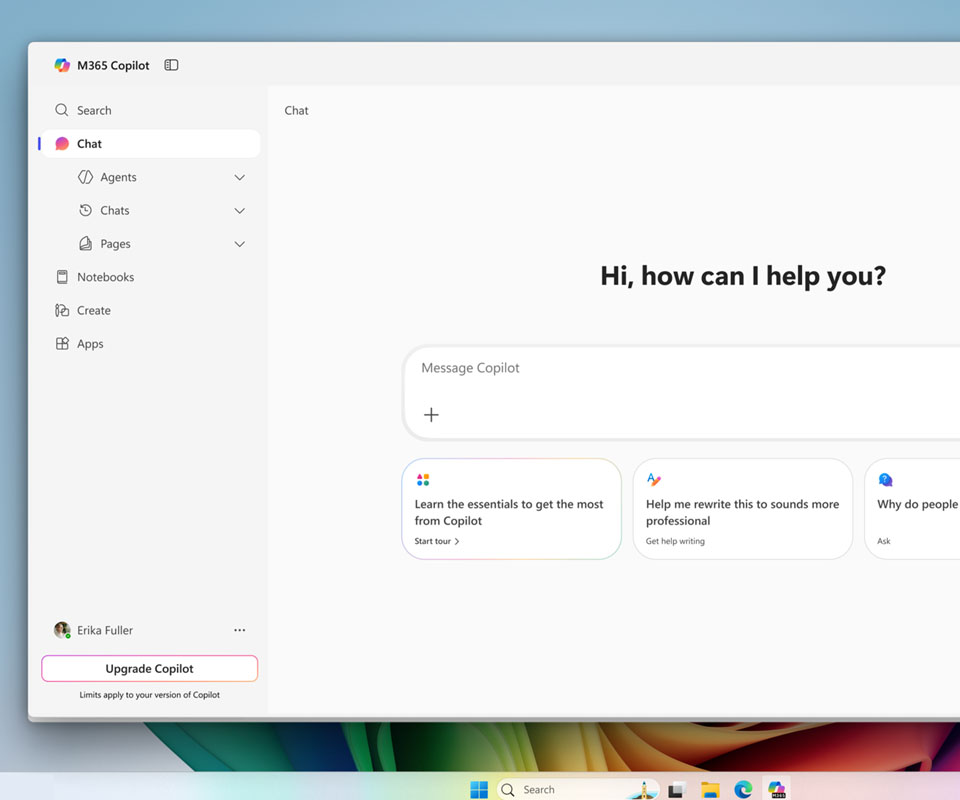The width and height of the screenshot is (960, 800).
Task: Expand the Chats history chevron
Action: (x=239, y=211)
